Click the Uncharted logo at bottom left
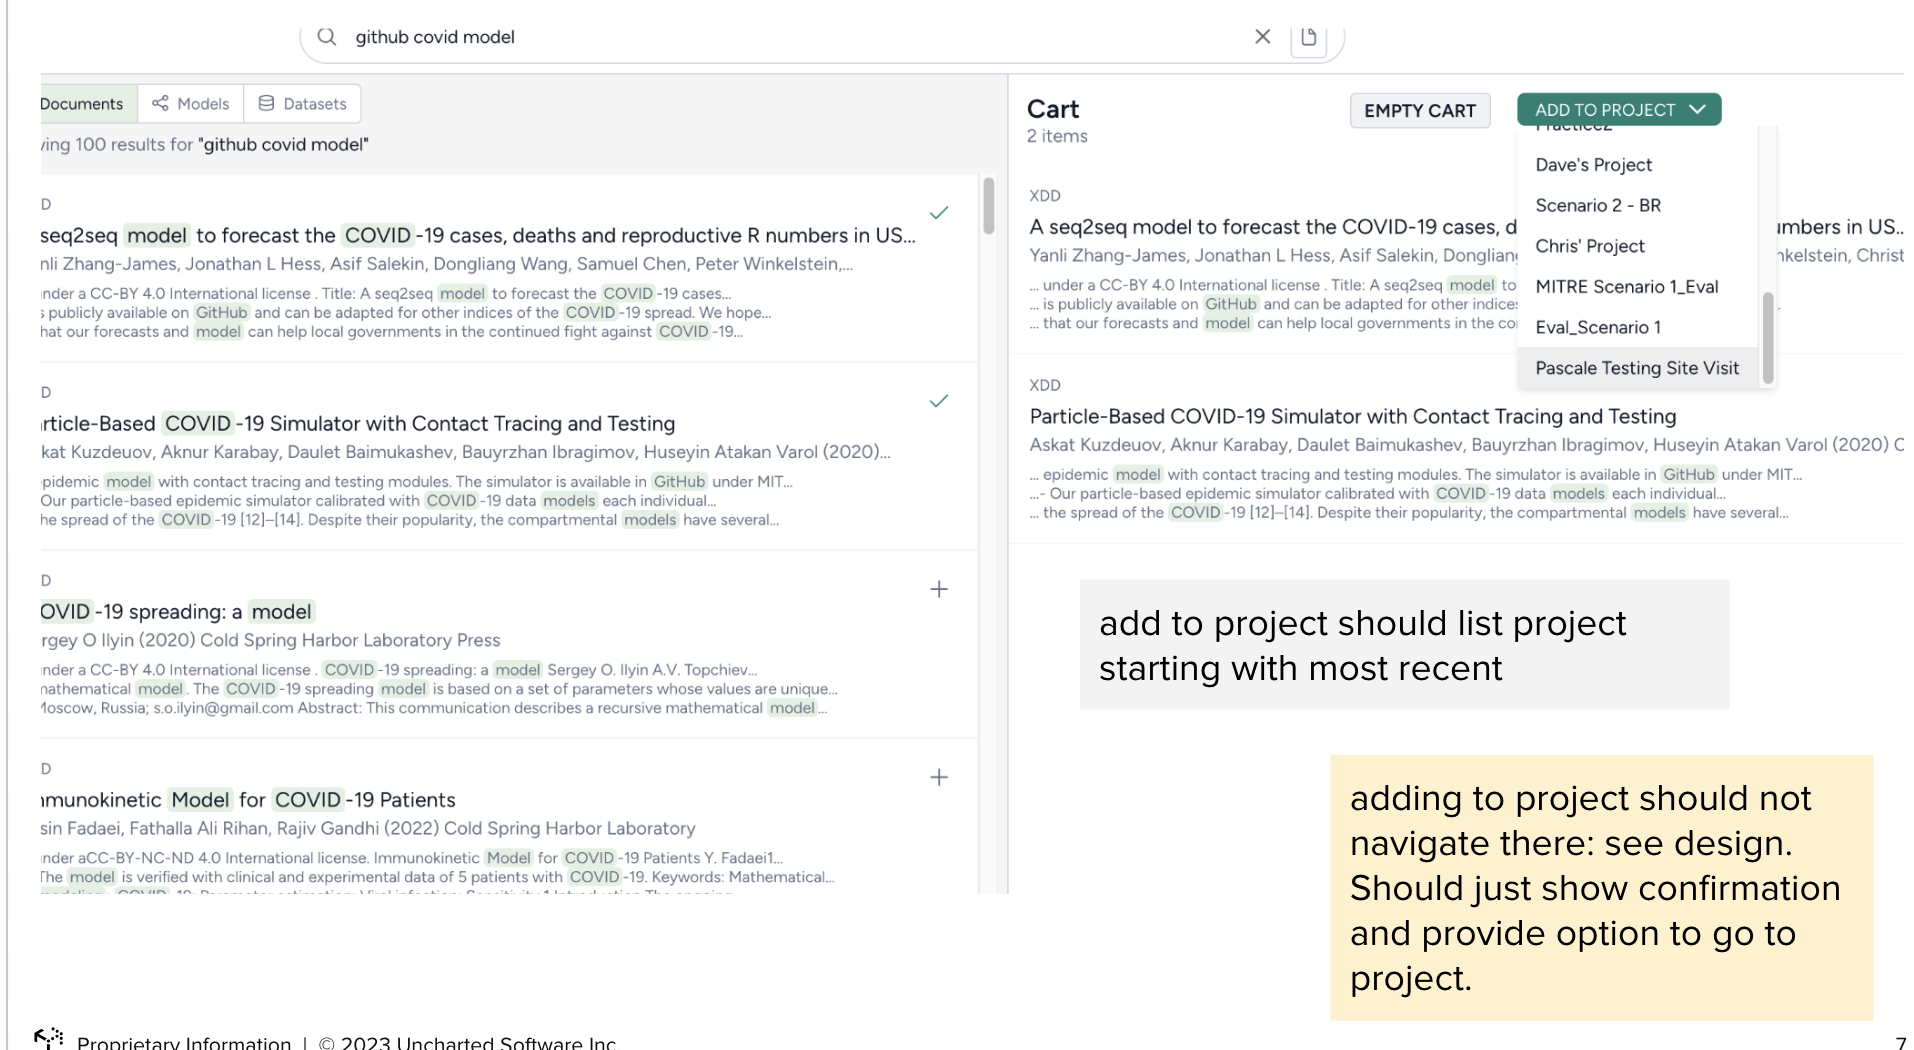 (47, 1037)
